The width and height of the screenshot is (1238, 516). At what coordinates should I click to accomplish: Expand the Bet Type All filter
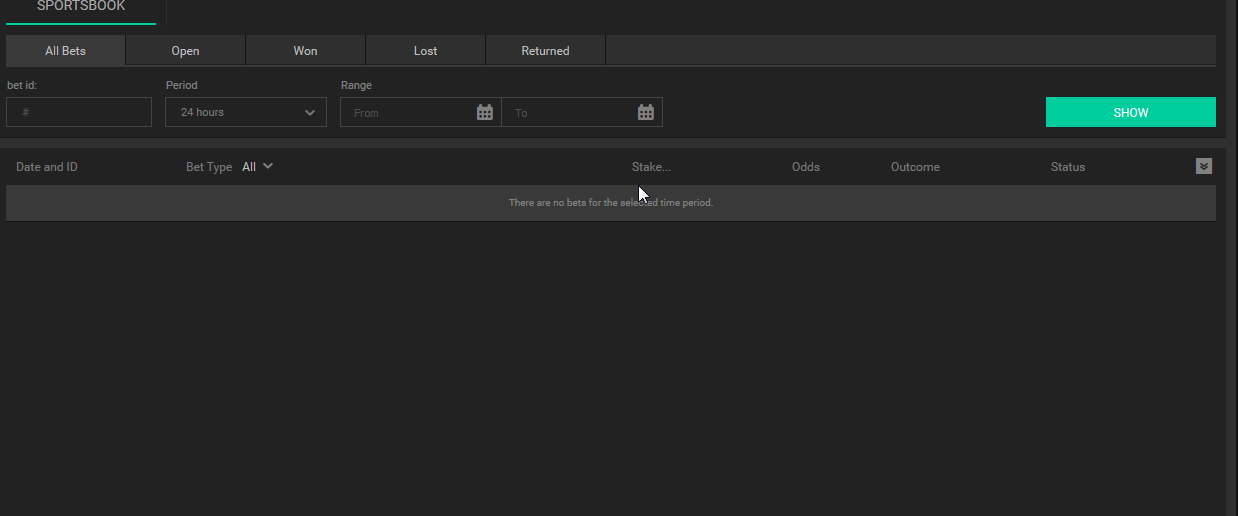(258, 167)
